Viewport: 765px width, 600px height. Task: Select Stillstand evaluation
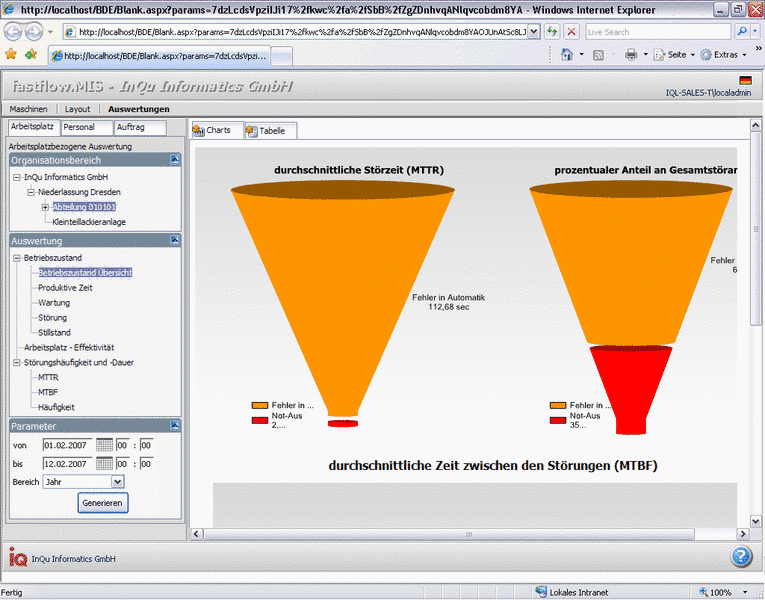pos(55,333)
